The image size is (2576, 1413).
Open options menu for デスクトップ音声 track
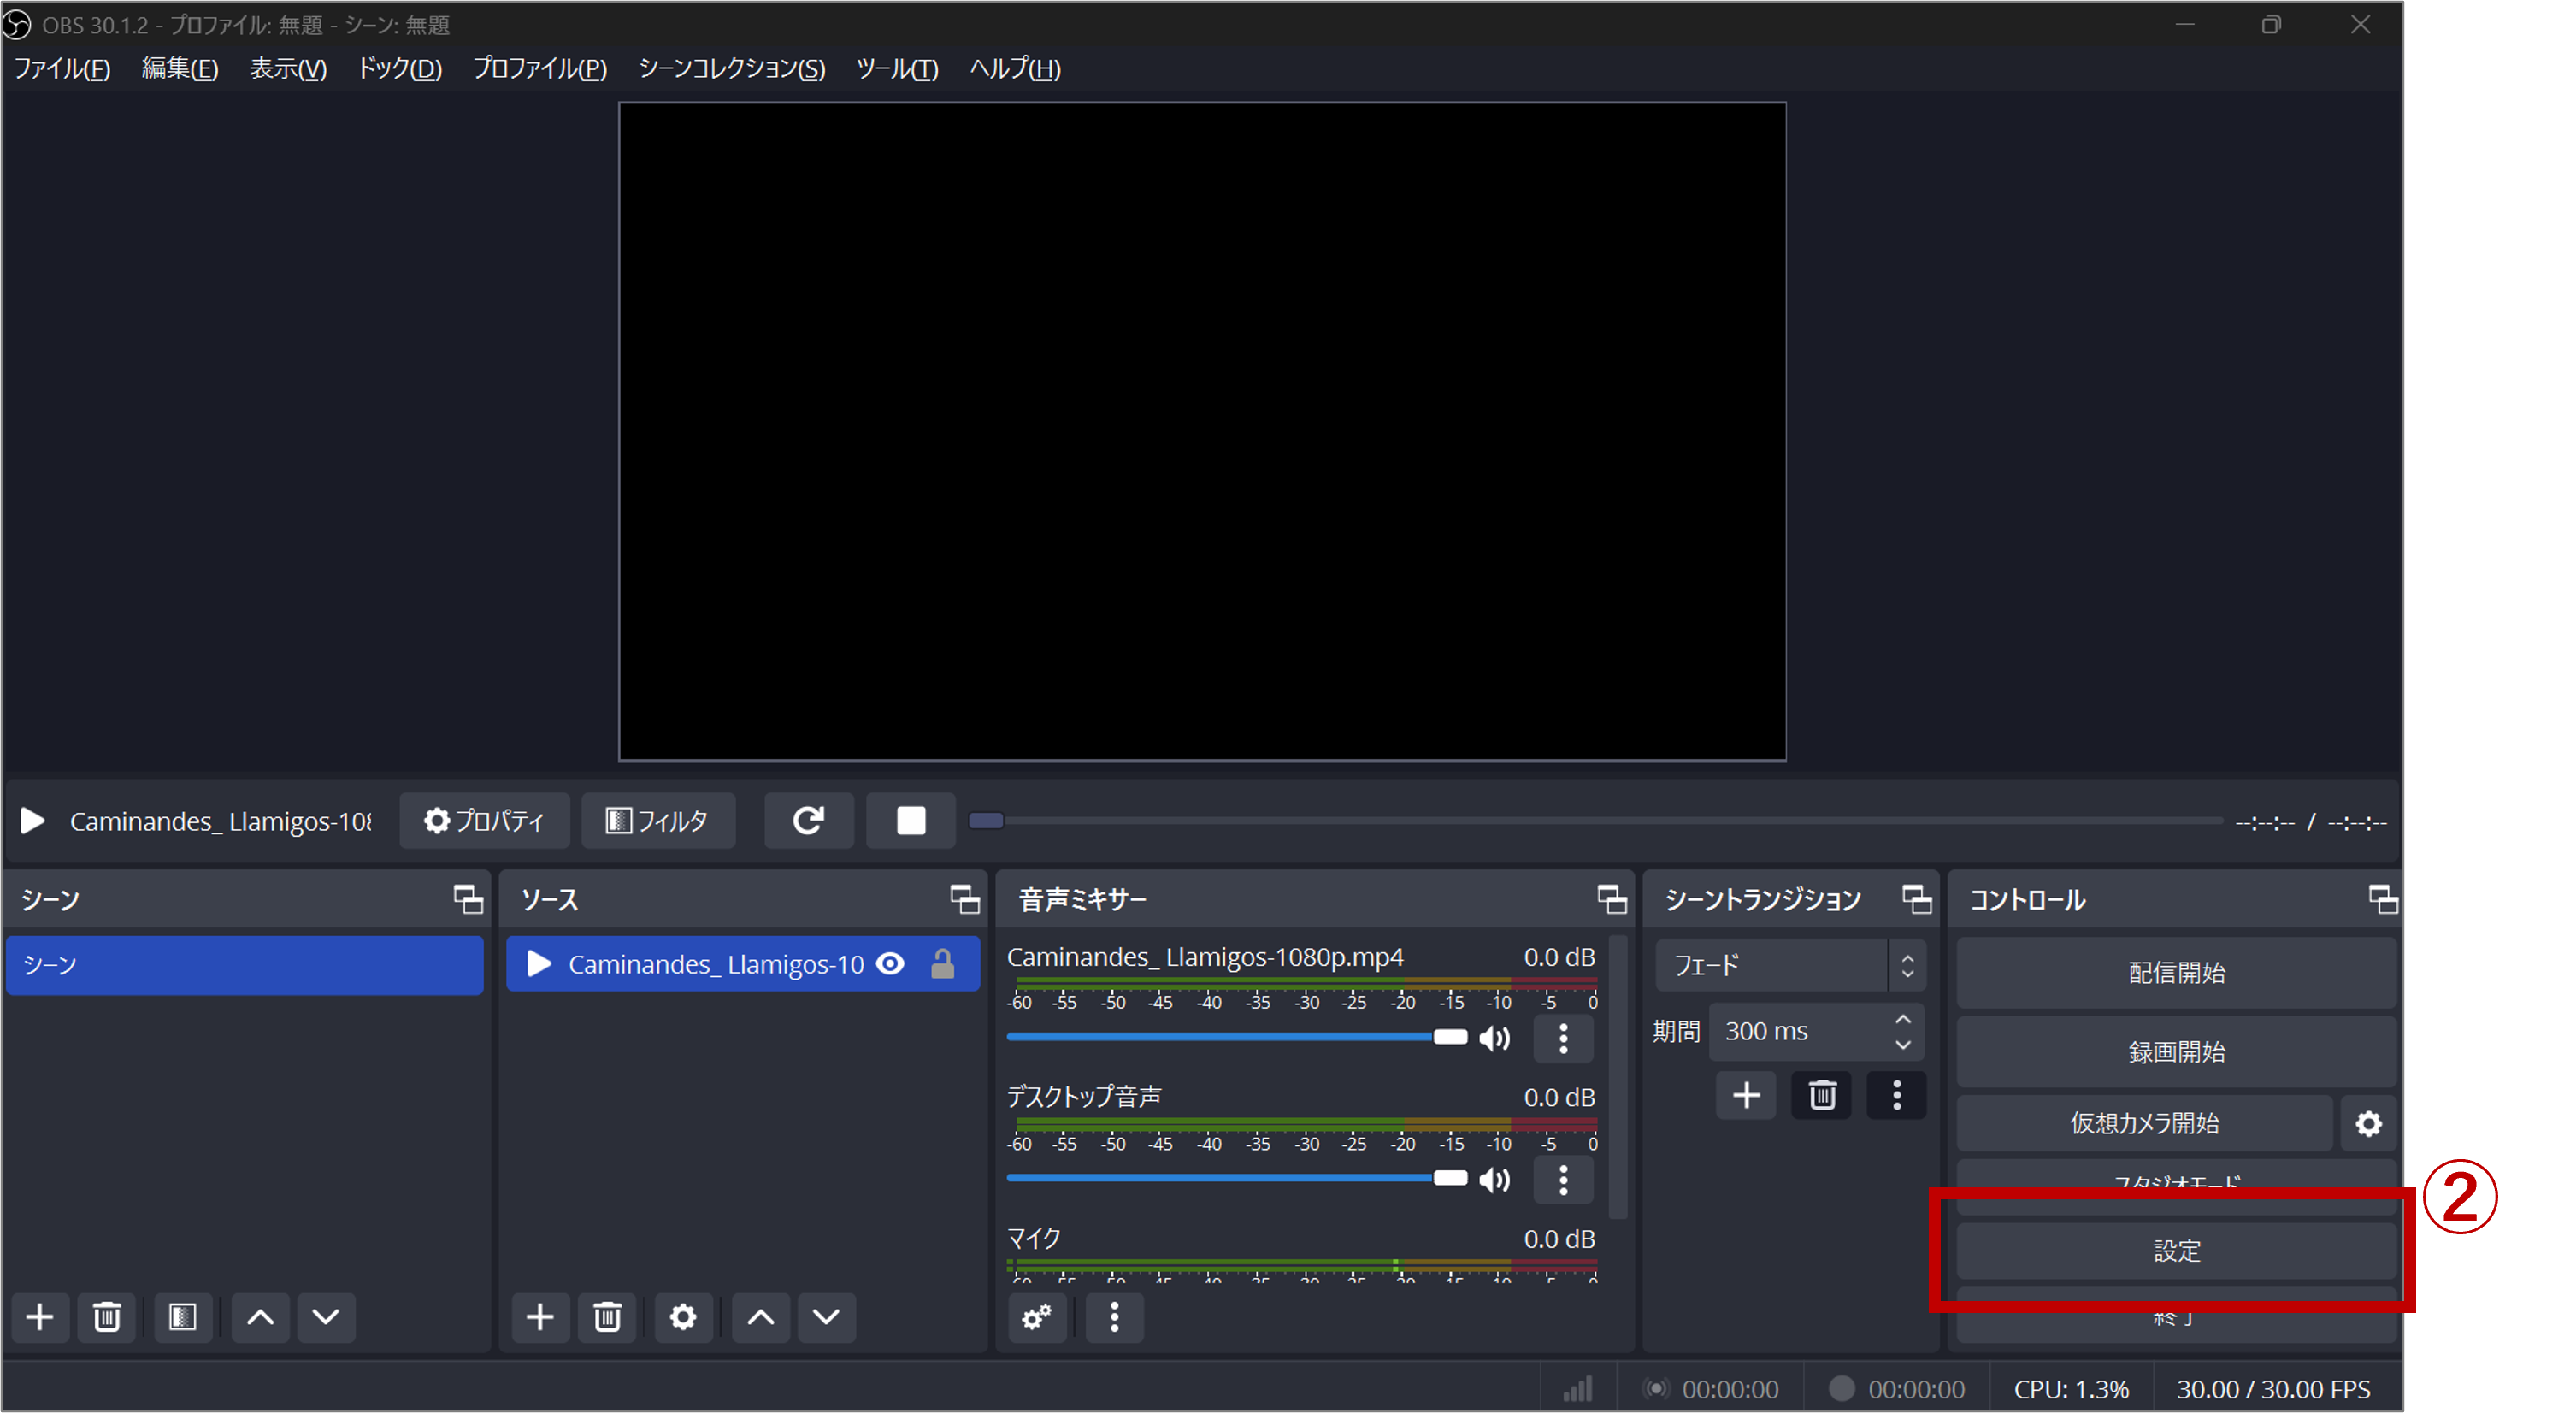tap(1563, 1180)
